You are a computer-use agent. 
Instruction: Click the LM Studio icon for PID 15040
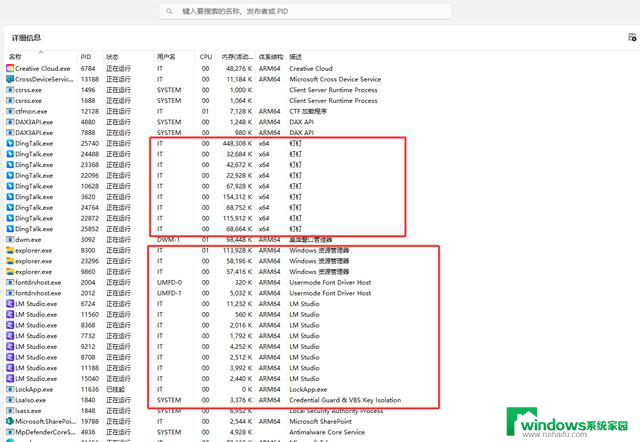click(x=10, y=378)
